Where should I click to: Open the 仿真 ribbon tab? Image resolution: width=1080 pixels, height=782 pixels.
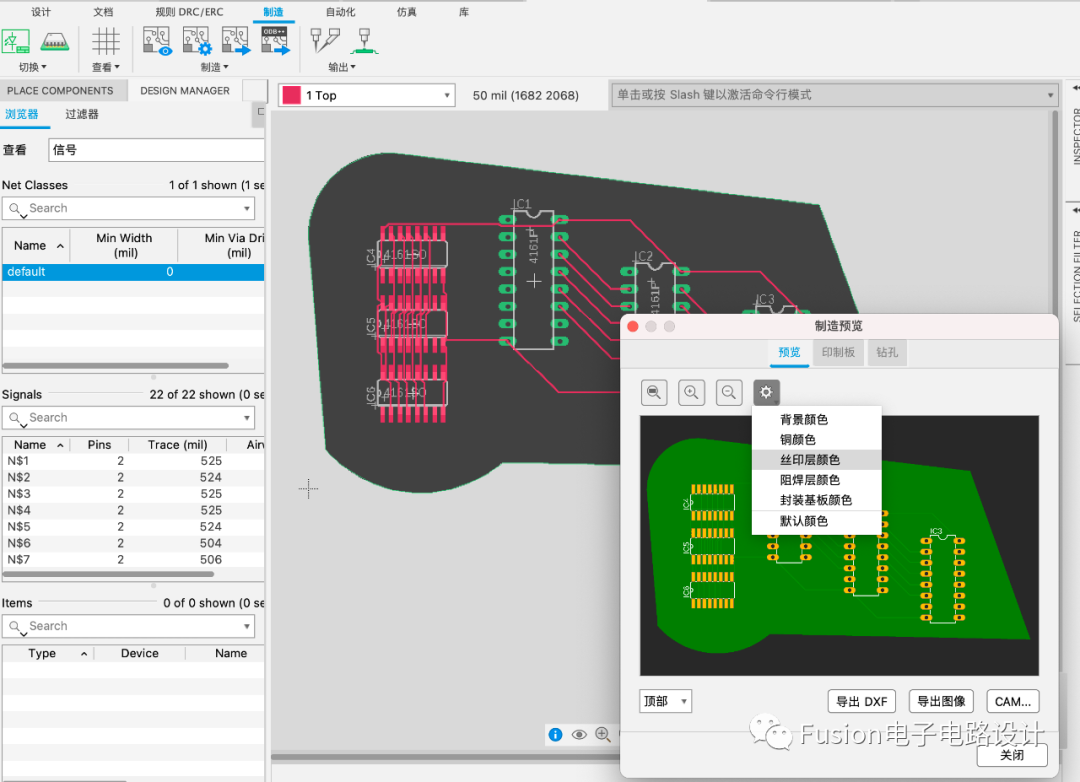(x=406, y=12)
